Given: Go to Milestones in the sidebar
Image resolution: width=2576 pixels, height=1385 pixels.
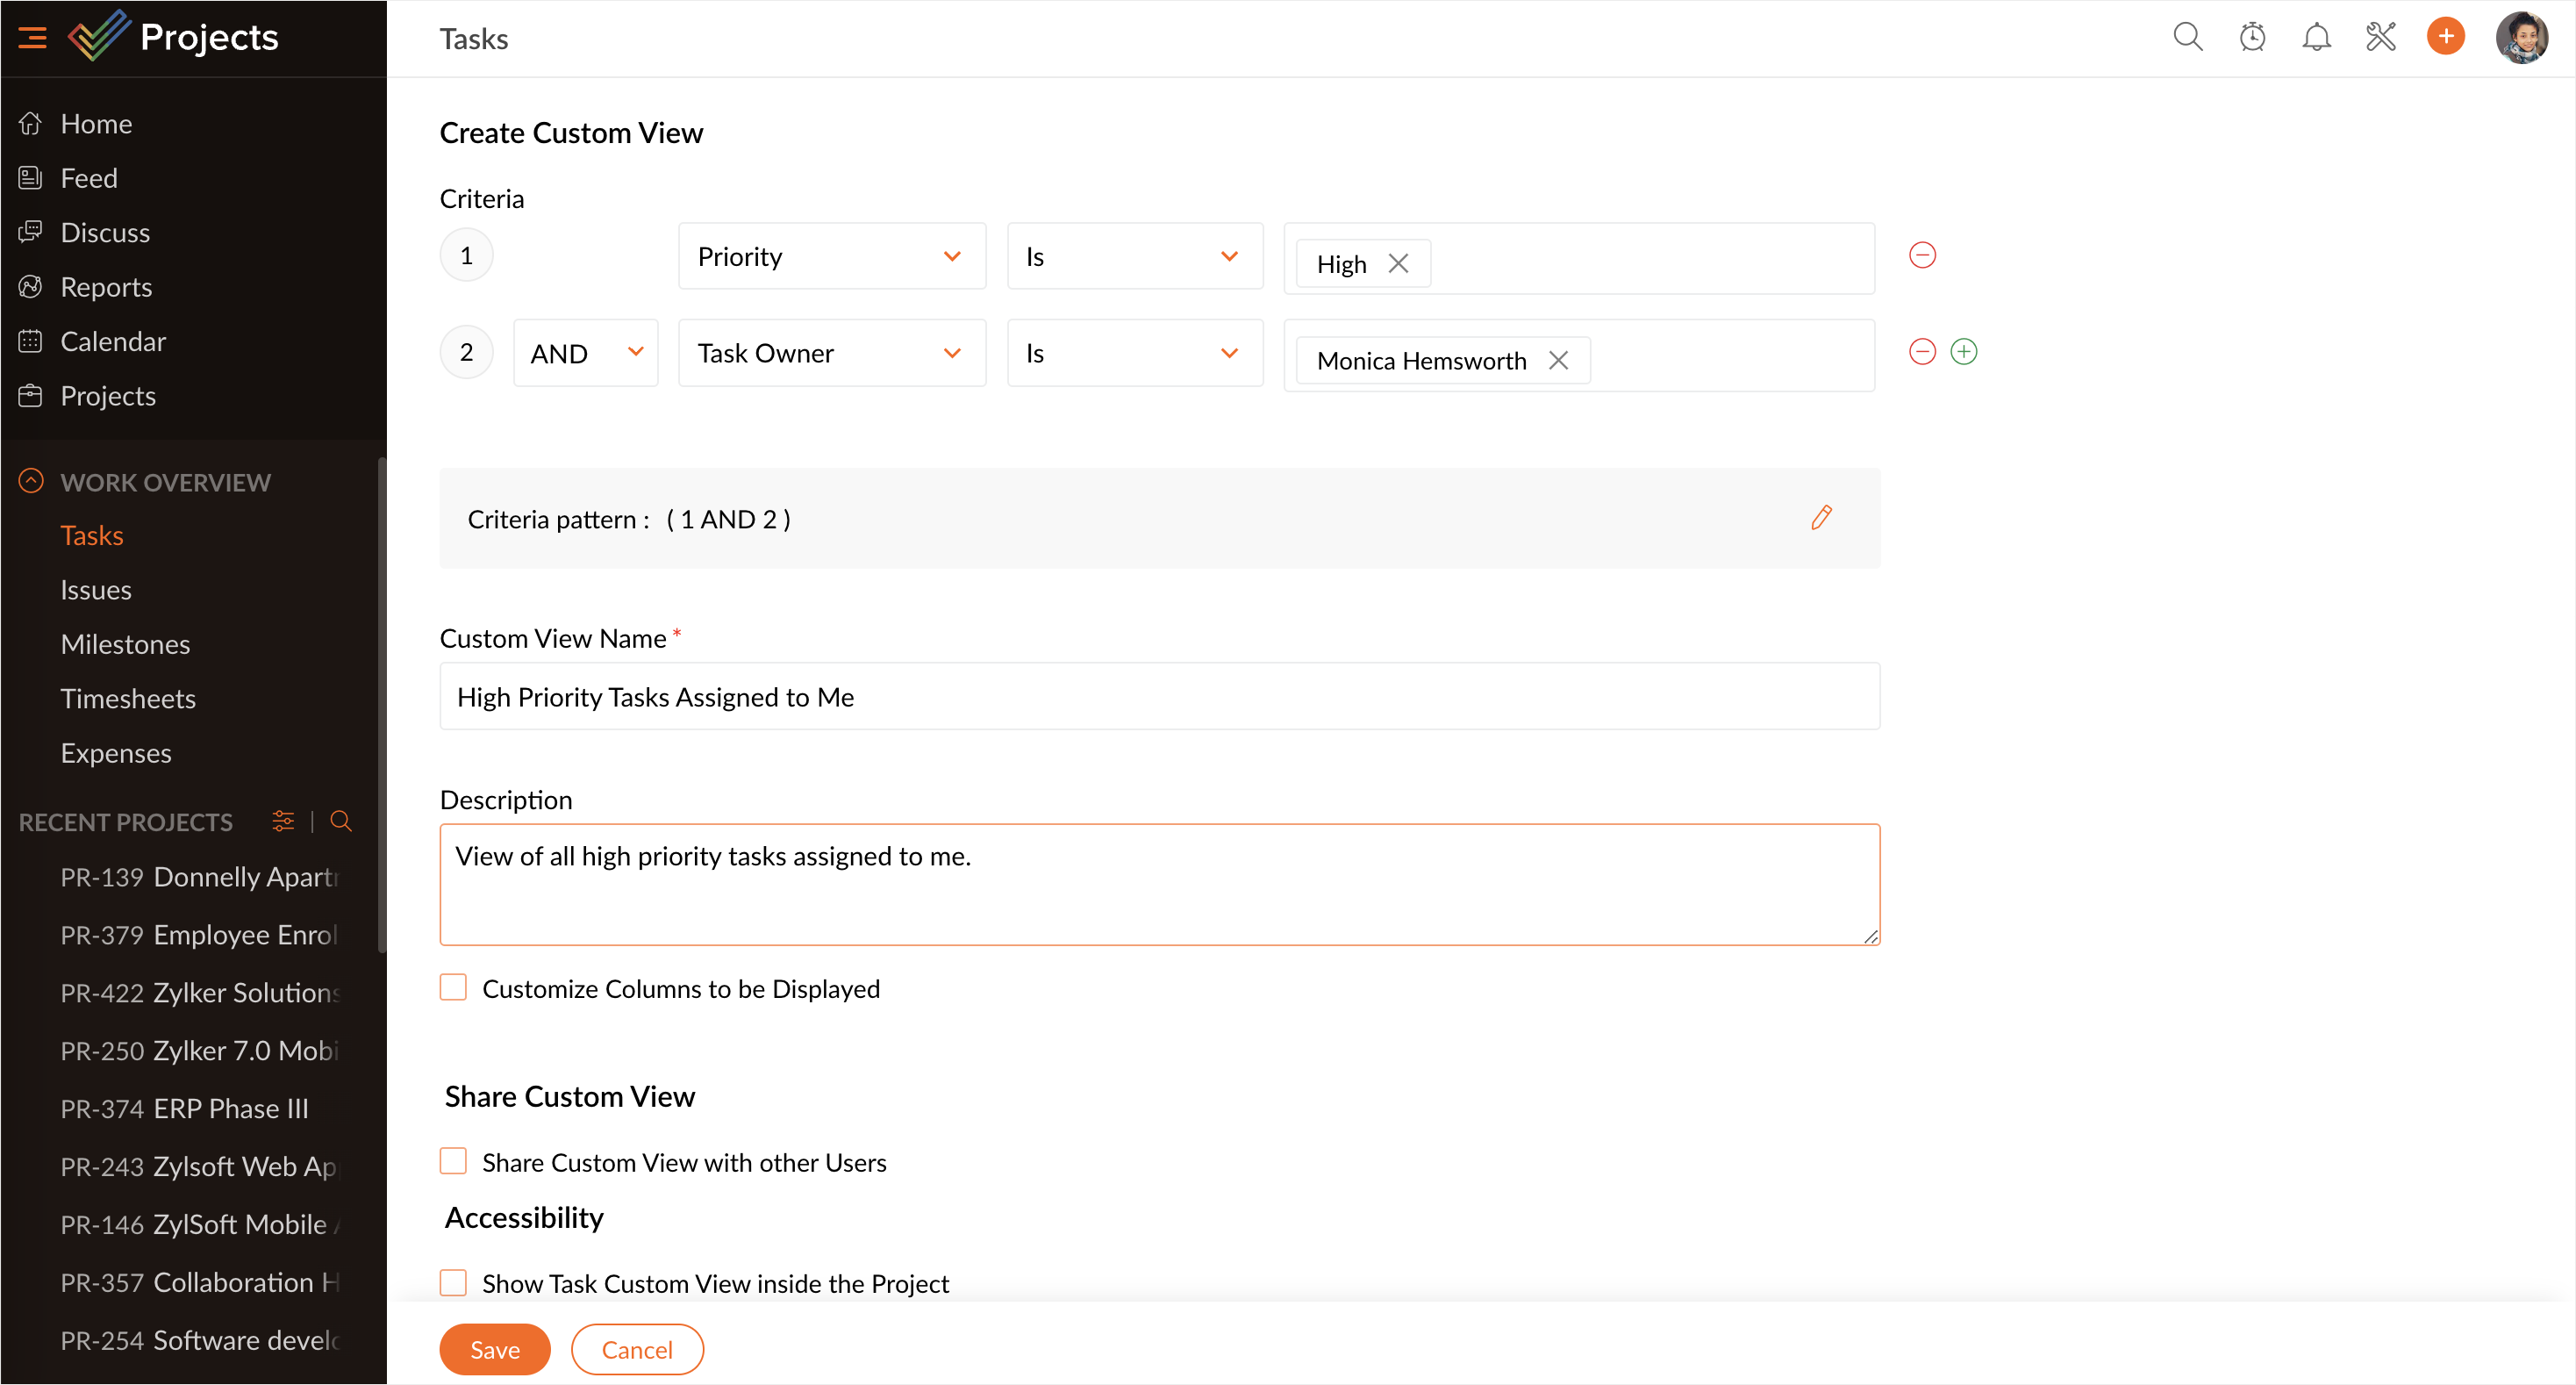Looking at the screenshot, I should tap(125, 644).
